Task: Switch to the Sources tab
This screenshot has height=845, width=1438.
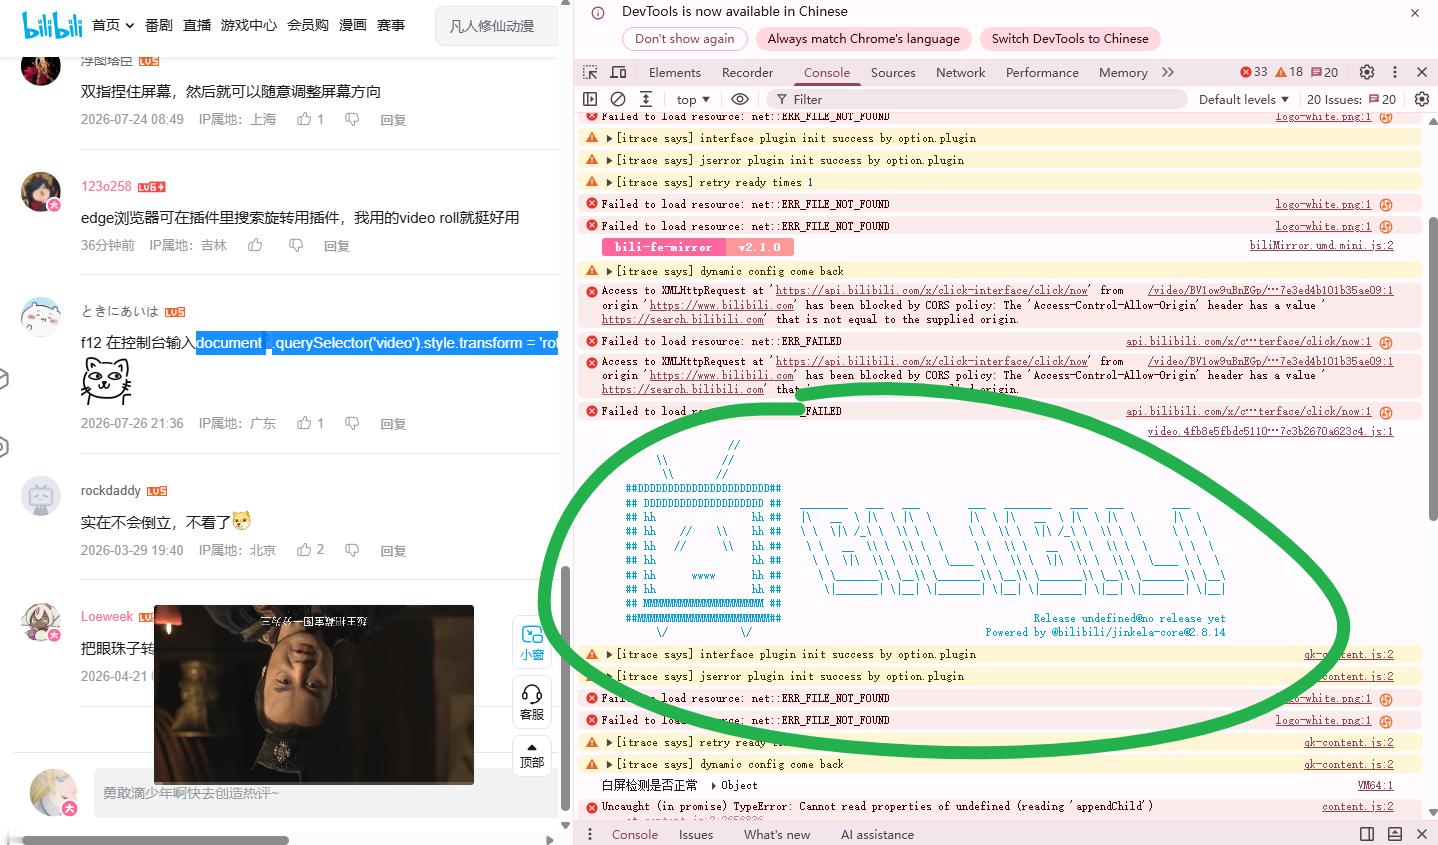Action: pos(893,72)
